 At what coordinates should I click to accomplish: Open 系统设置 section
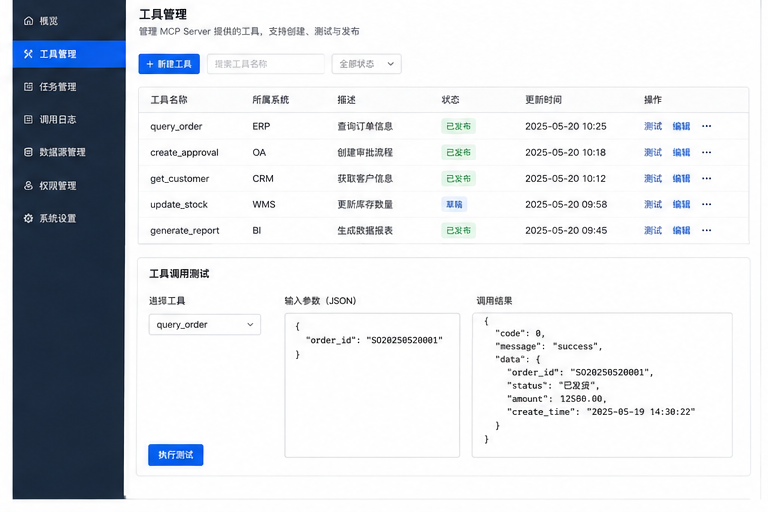(x=69, y=218)
